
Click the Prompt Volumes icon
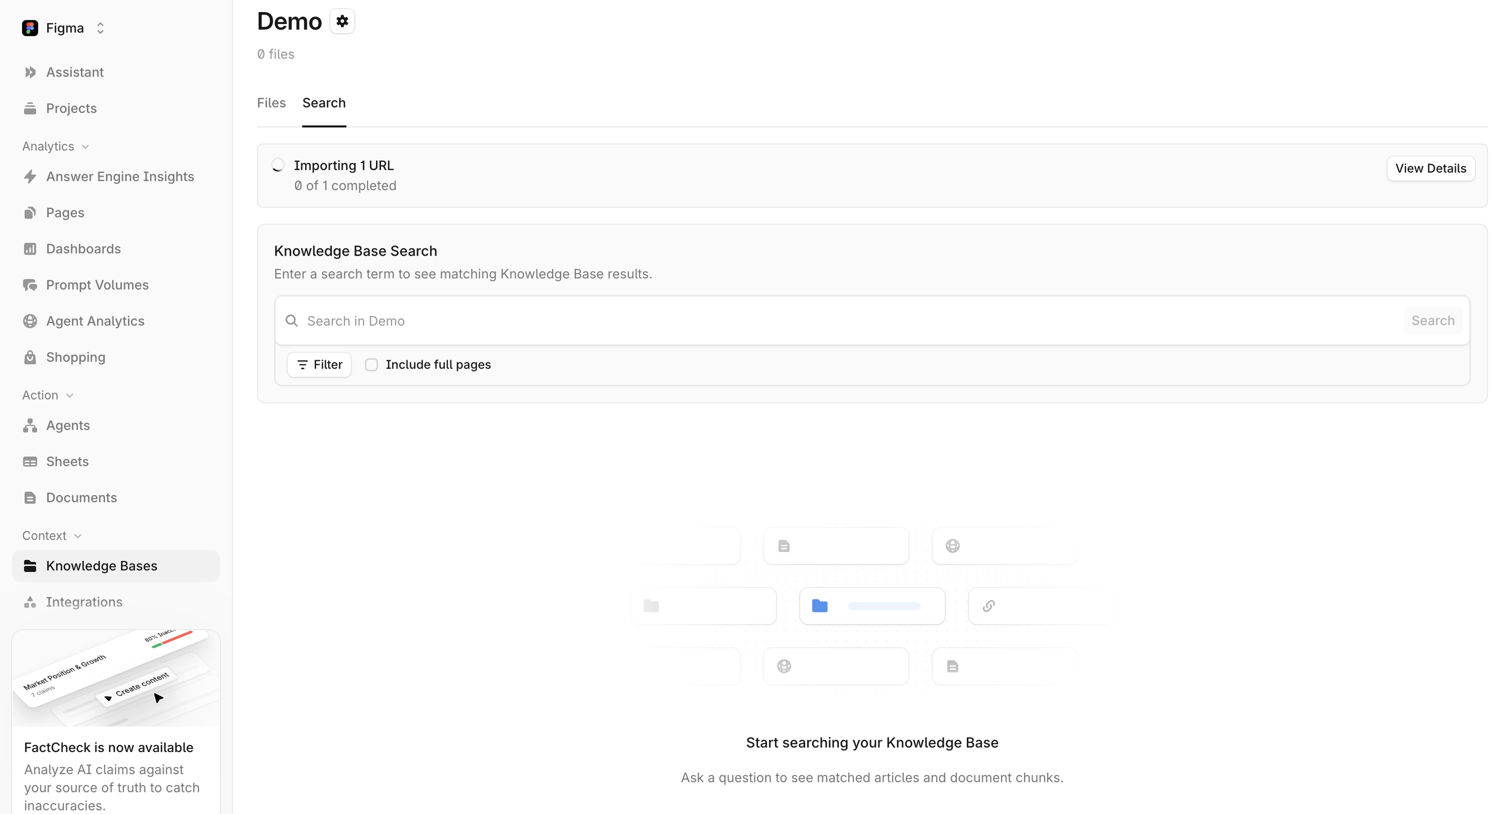[30, 285]
